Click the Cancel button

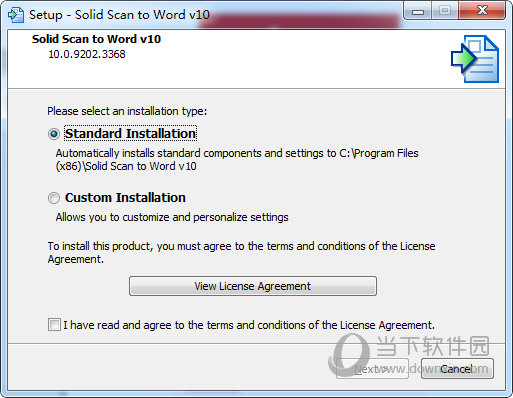457,369
